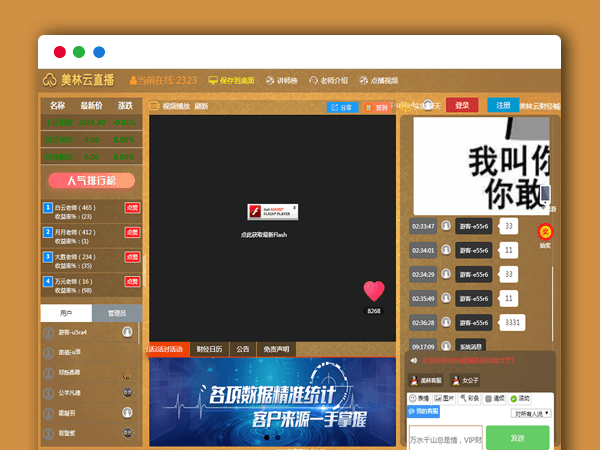Click the 点此获取最新Flash link
Image resolution: width=600 pixels, height=450 pixels.
(264, 235)
